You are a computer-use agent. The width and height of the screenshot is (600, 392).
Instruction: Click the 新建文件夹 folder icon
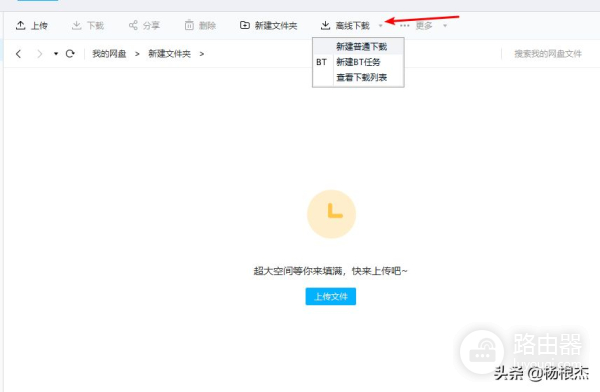click(x=245, y=25)
